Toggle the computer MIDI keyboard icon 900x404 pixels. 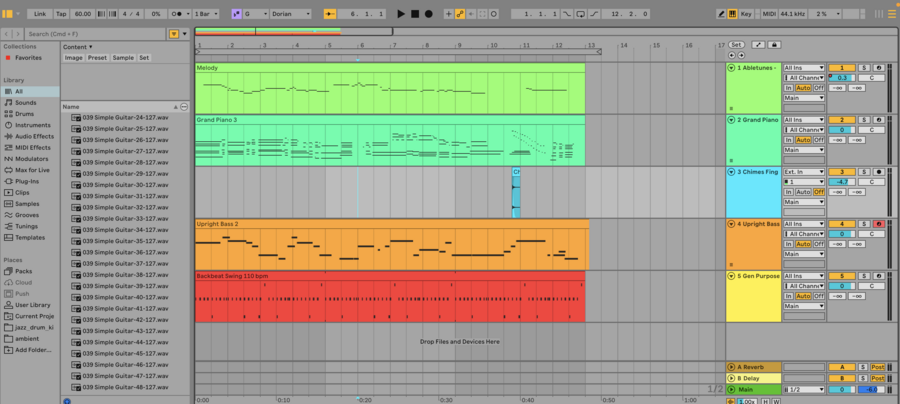(x=732, y=14)
